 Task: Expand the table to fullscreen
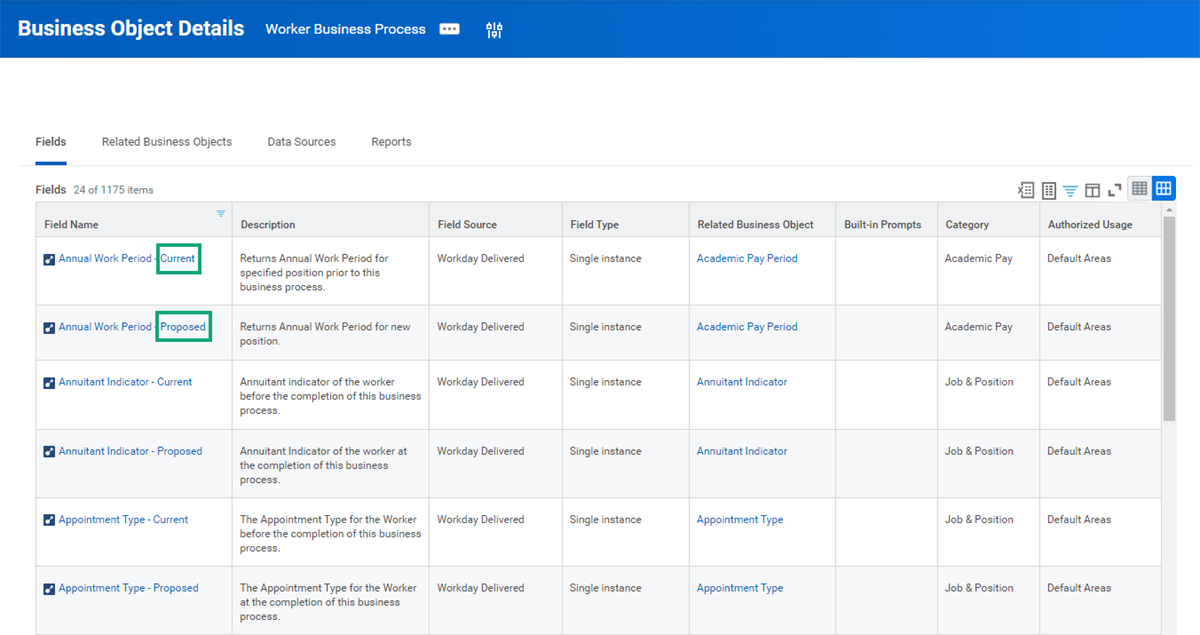pyautogui.click(x=1114, y=189)
